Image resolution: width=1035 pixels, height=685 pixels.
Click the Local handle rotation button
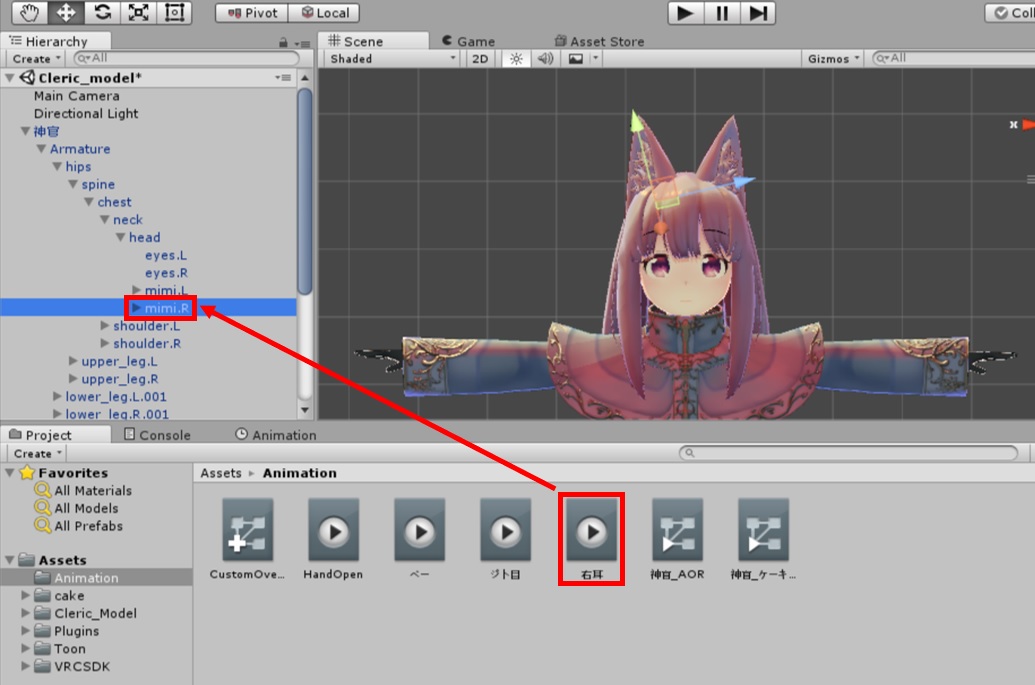coord(324,13)
